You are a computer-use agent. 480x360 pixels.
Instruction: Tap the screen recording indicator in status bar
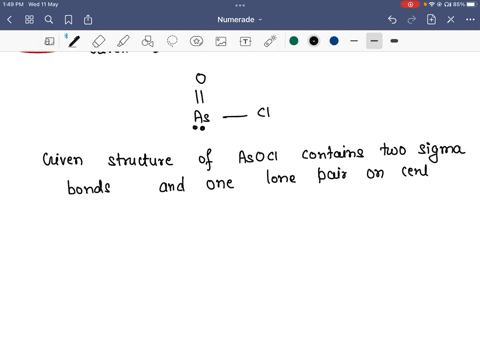(410, 4)
